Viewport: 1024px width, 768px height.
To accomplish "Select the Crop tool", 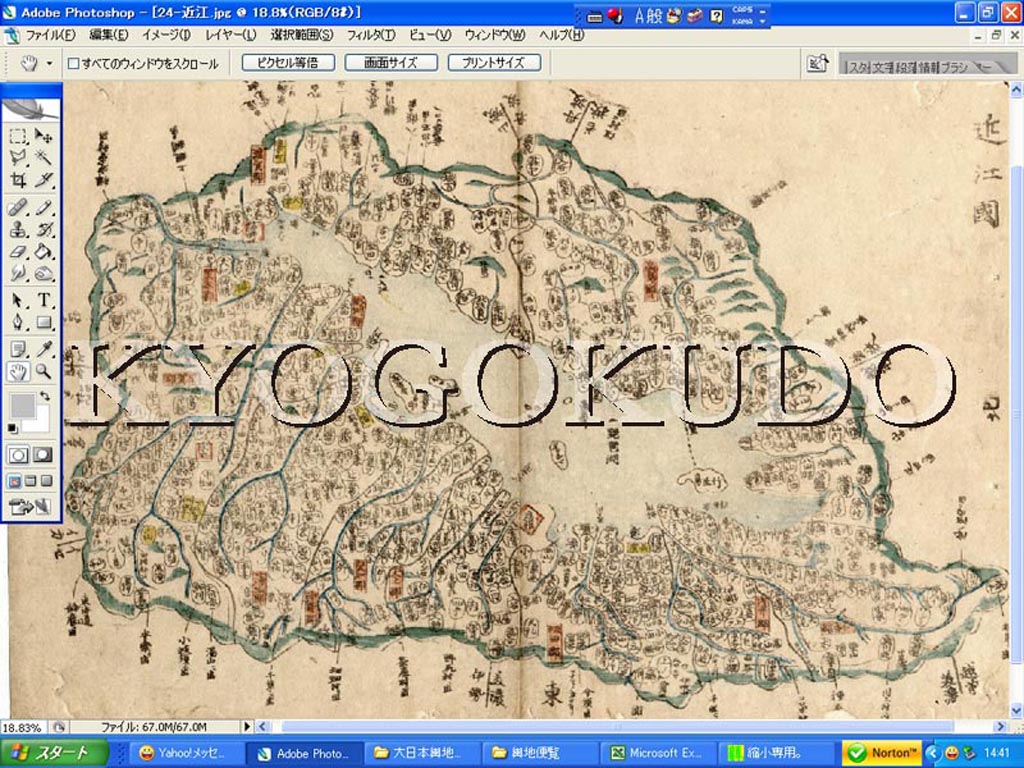I will click(x=18, y=179).
